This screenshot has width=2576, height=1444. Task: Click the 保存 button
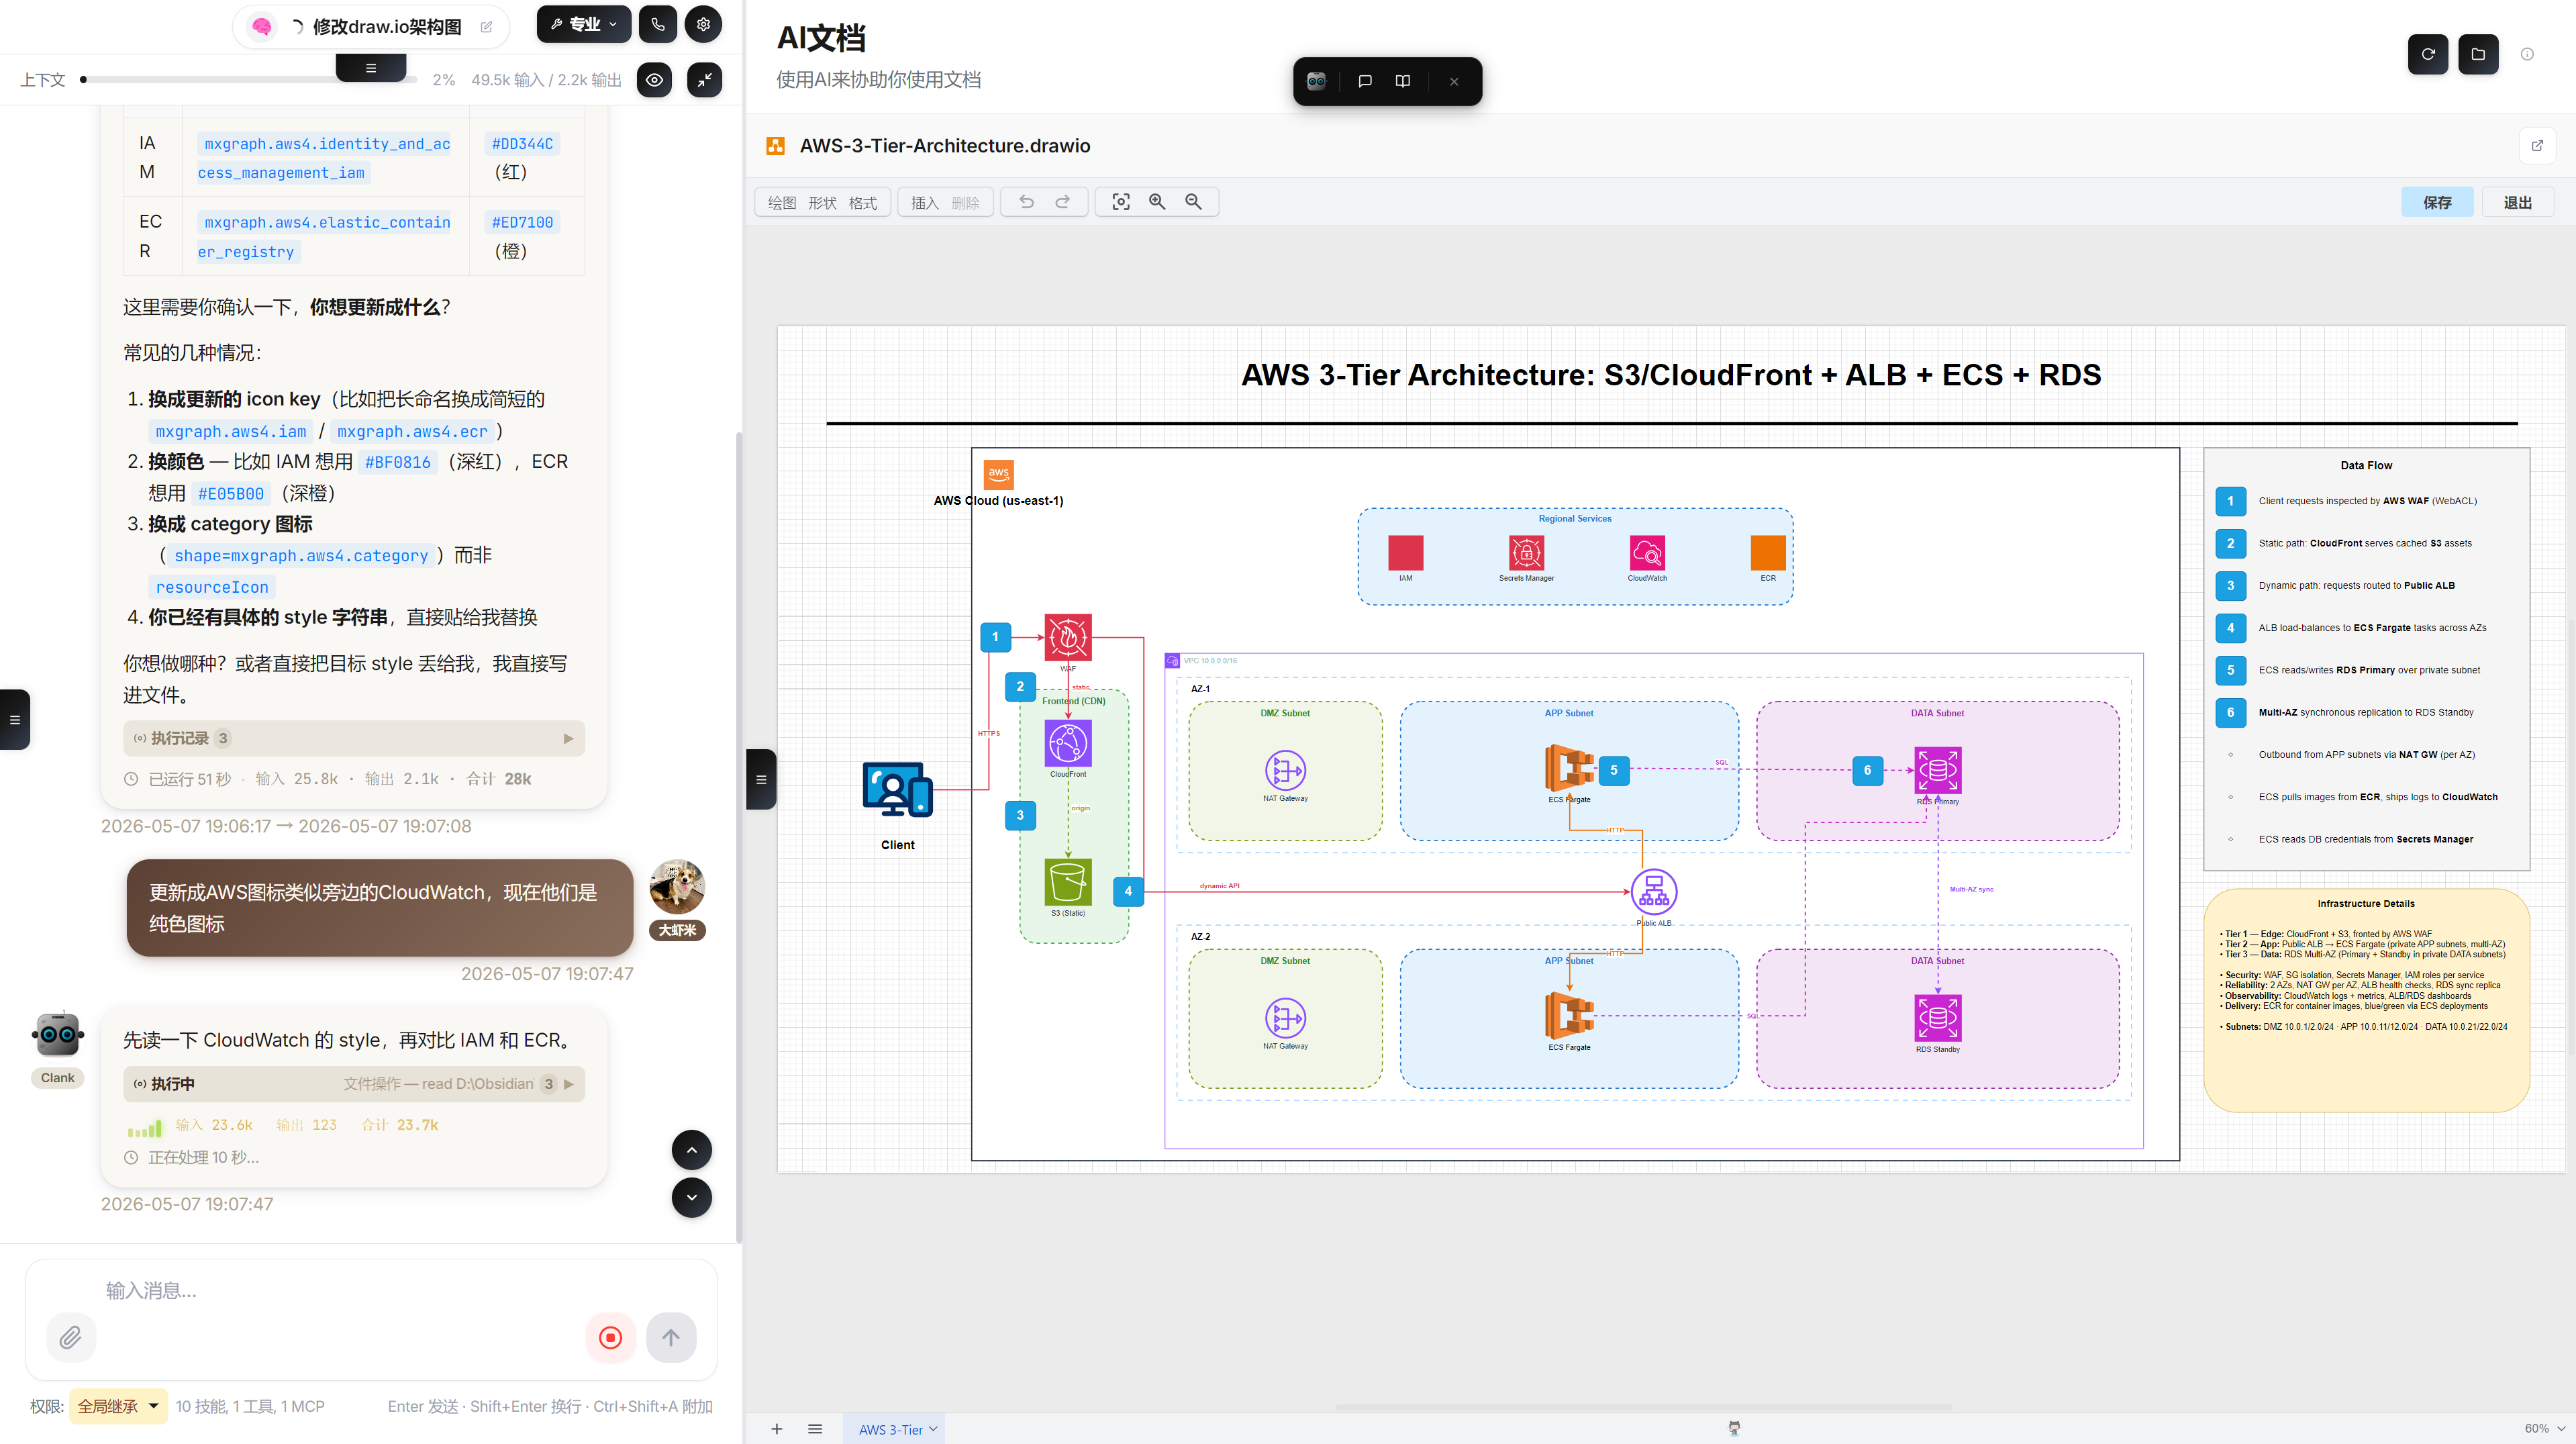pos(2437,202)
